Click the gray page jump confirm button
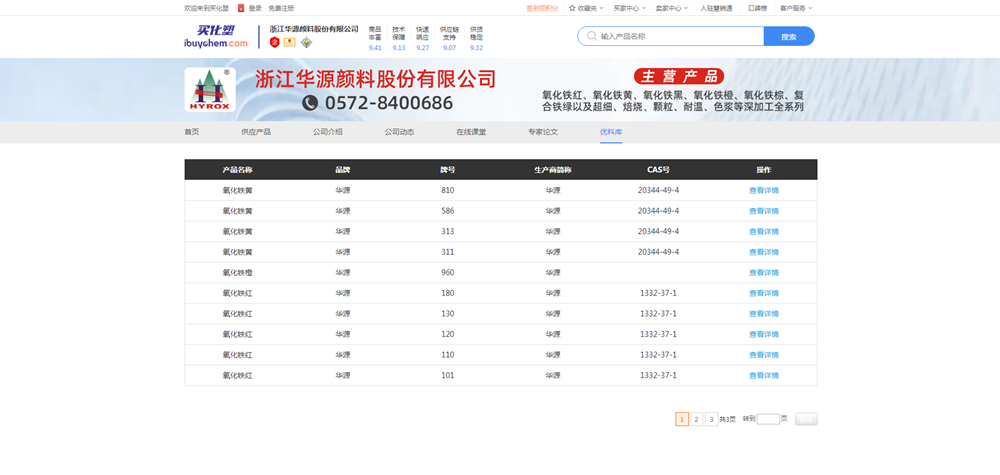The image size is (1000, 475). (x=806, y=419)
